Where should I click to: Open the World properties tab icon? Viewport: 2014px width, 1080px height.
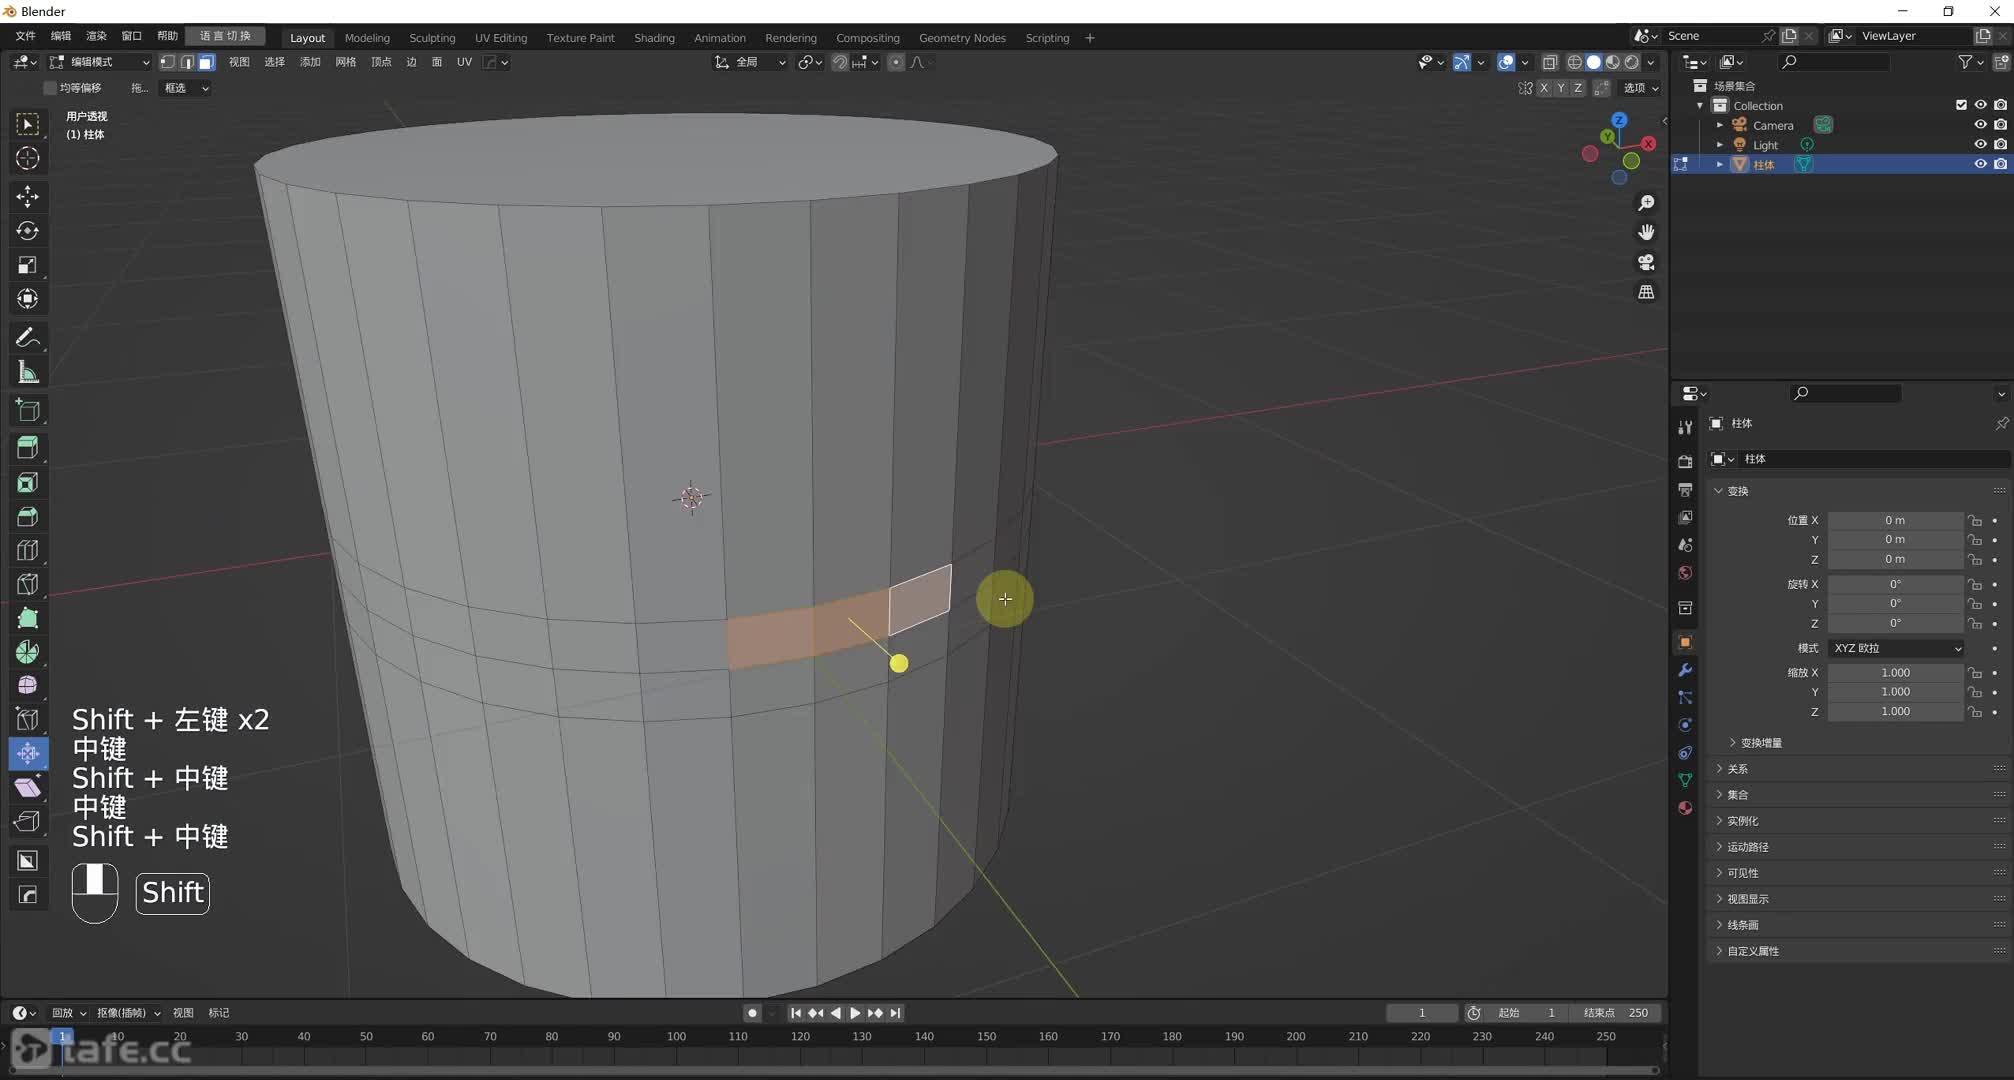(1685, 573)
